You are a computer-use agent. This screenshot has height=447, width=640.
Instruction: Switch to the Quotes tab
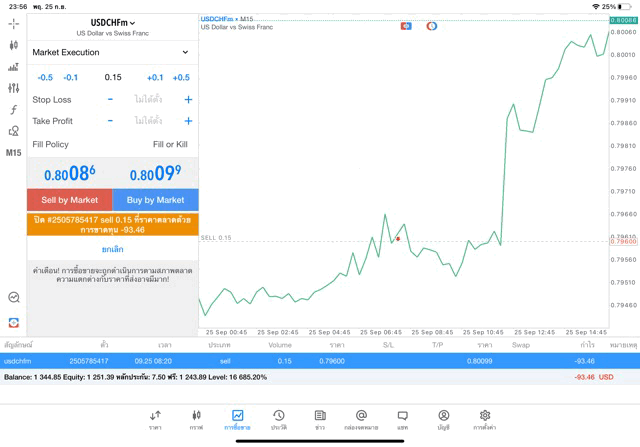point(155,419)
